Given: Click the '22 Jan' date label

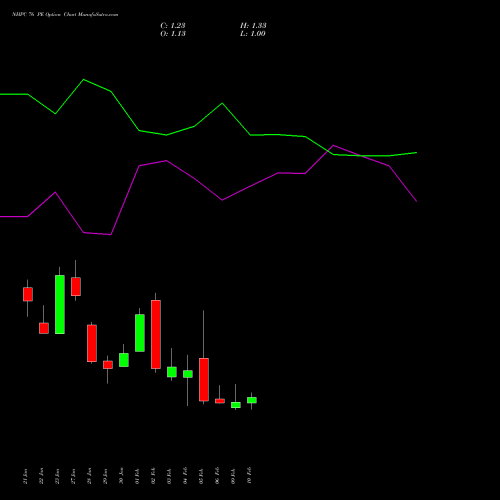Looking at the screenshot, I should pyautogui.click(x=41, y=476).
